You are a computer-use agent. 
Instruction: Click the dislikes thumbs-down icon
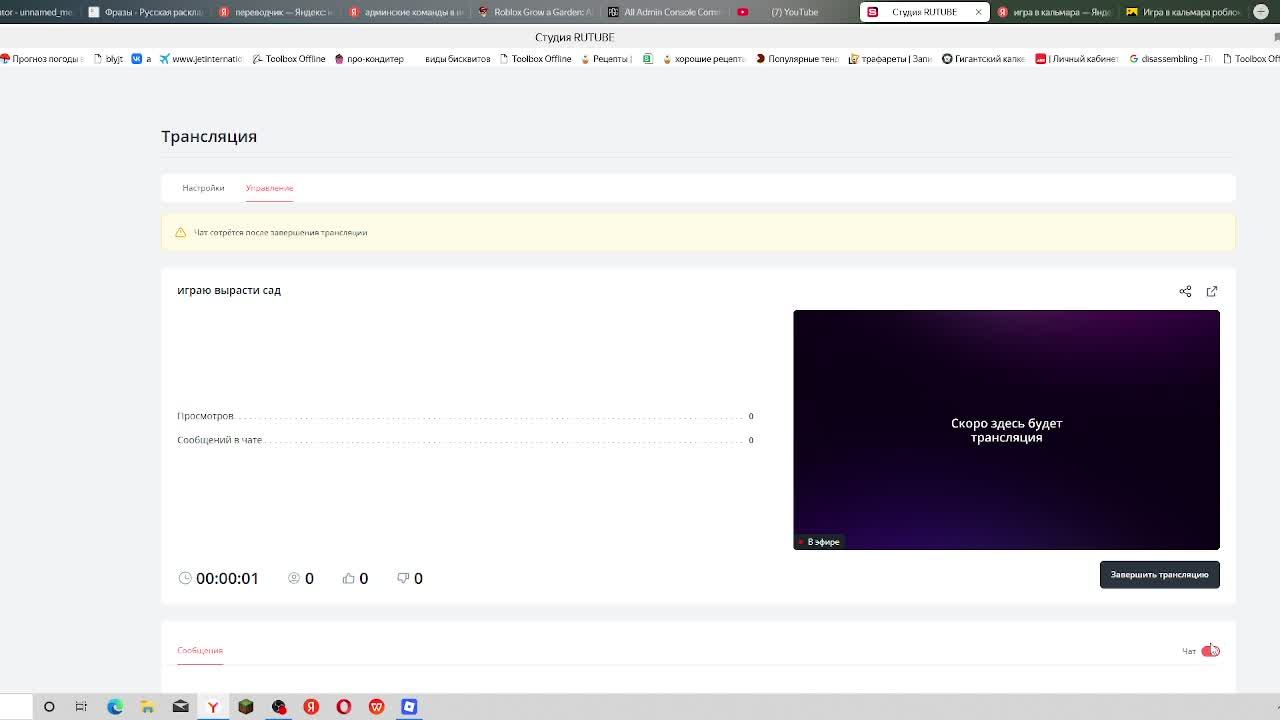point(403,578)
